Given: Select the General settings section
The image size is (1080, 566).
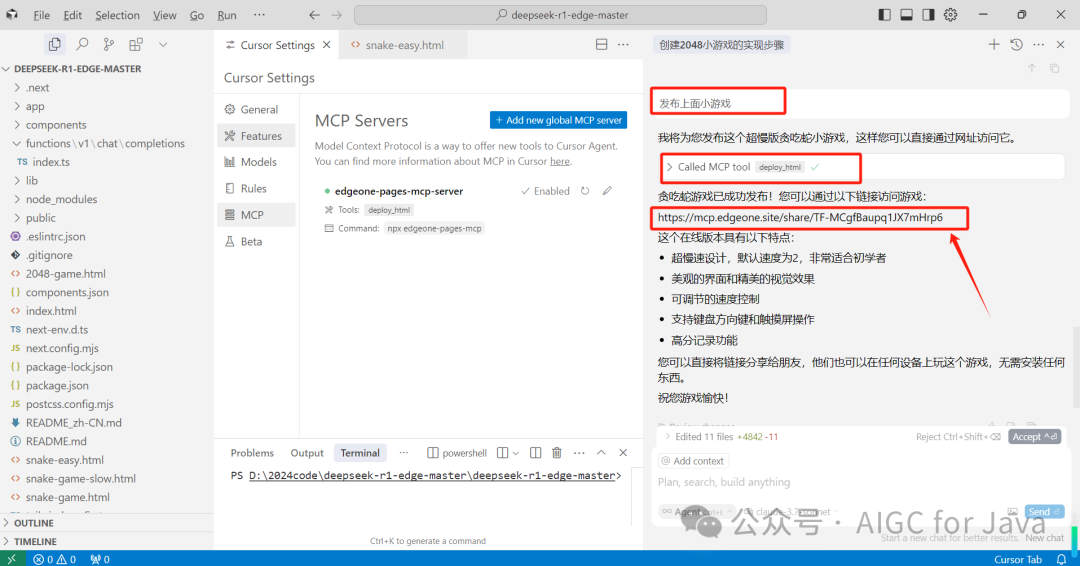Looking at the screenshot, I should click(256, 109).
